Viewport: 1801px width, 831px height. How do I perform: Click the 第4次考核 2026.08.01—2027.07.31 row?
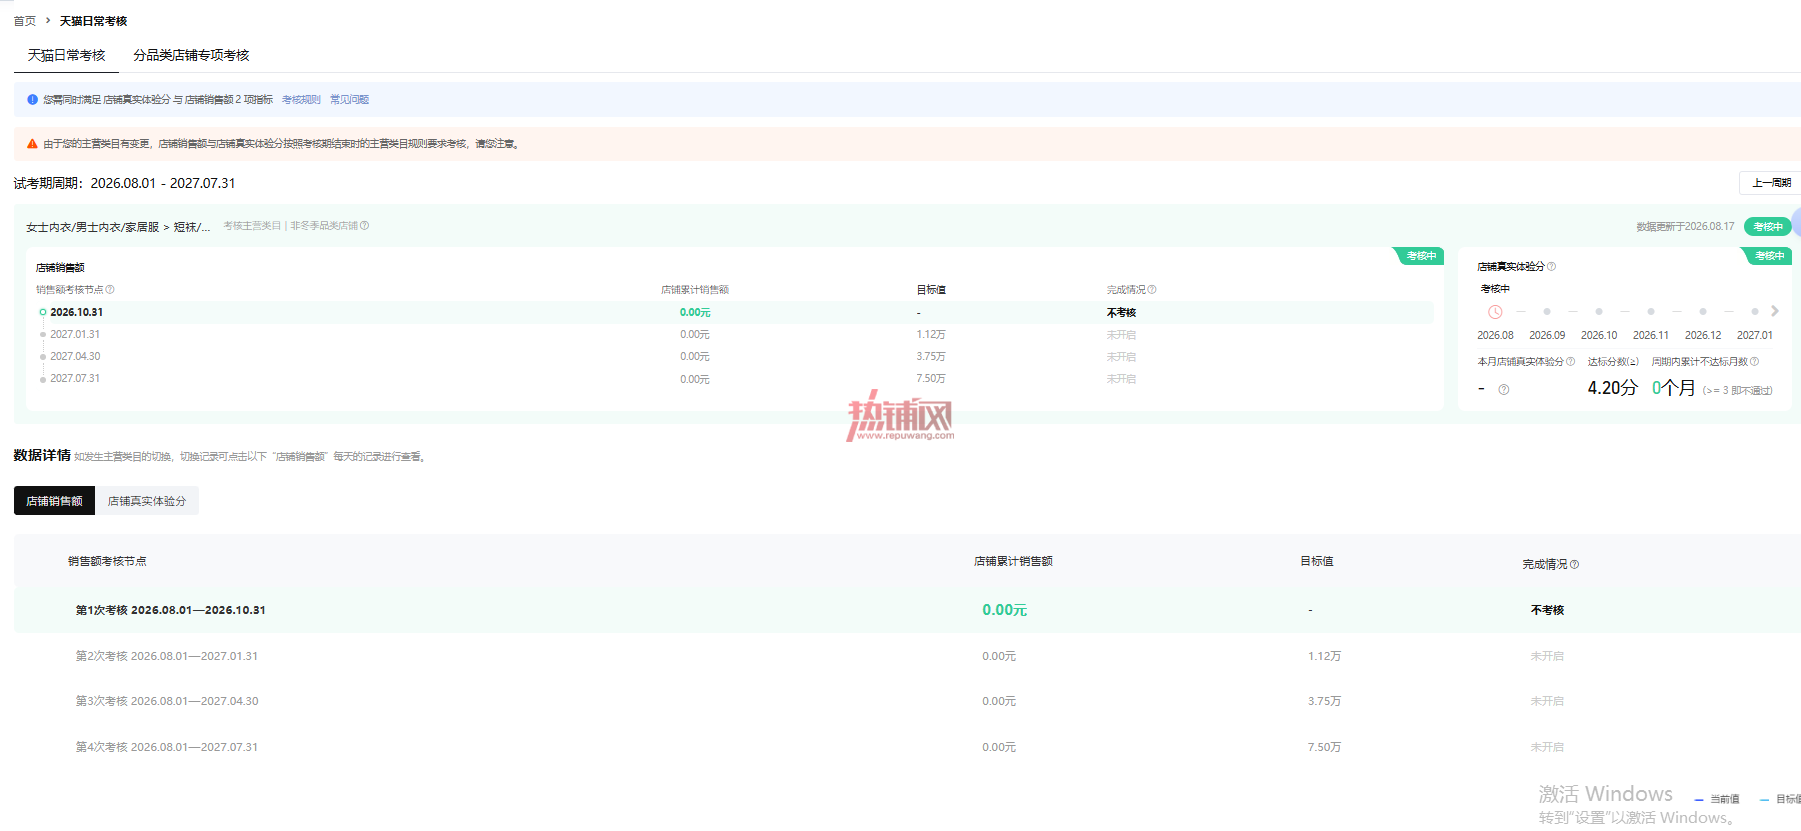907,747
